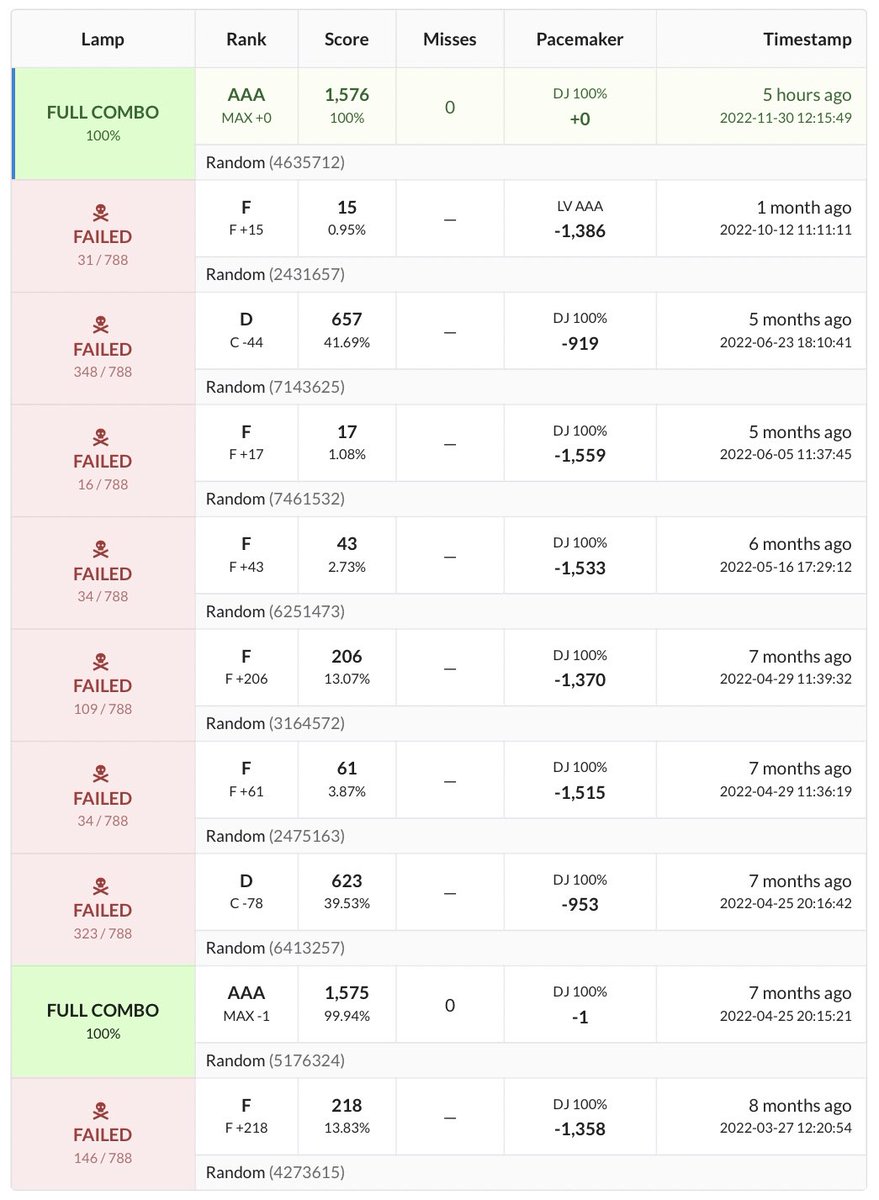Click the skull icon above FAILED 146 / 788
This screenshot has height=1200, width=879.
click(103, 1110)
